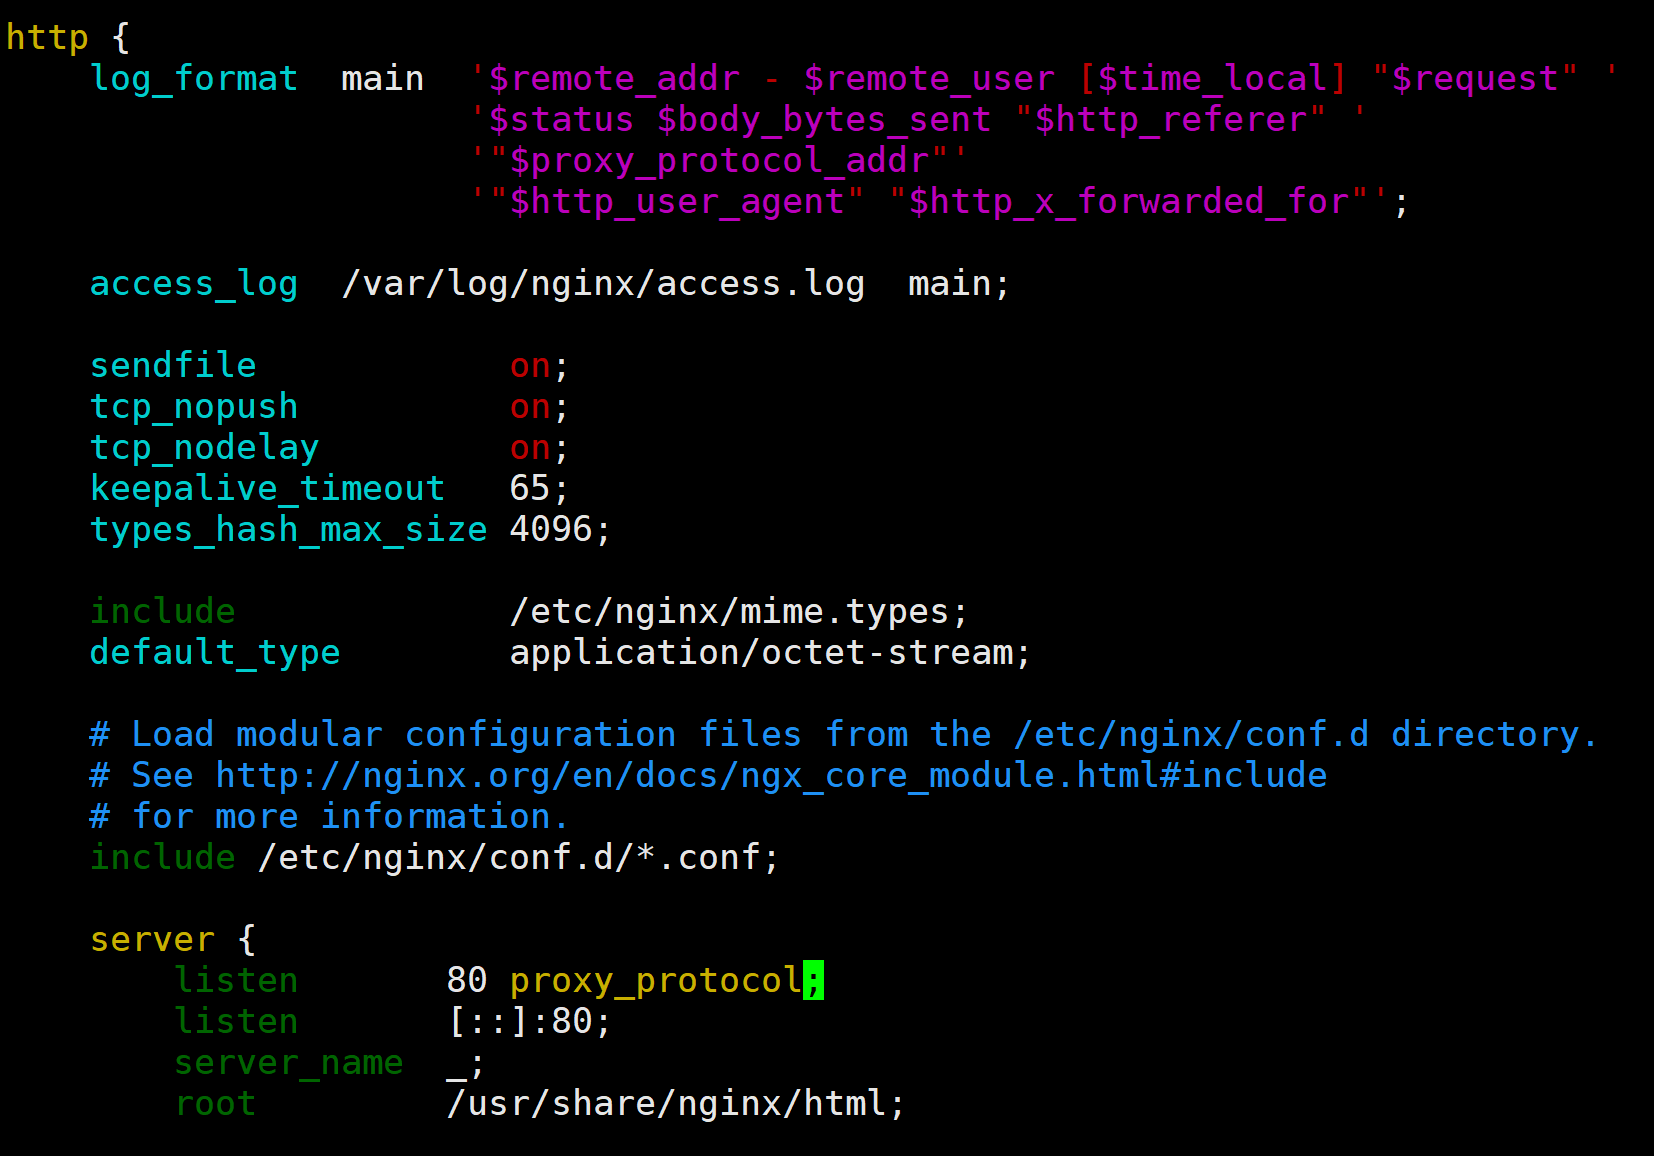This screenshot has height=1156, width=1654.
Task: Click the sendfile directive name
Action: pyautogui.click(x=173, y=366)
